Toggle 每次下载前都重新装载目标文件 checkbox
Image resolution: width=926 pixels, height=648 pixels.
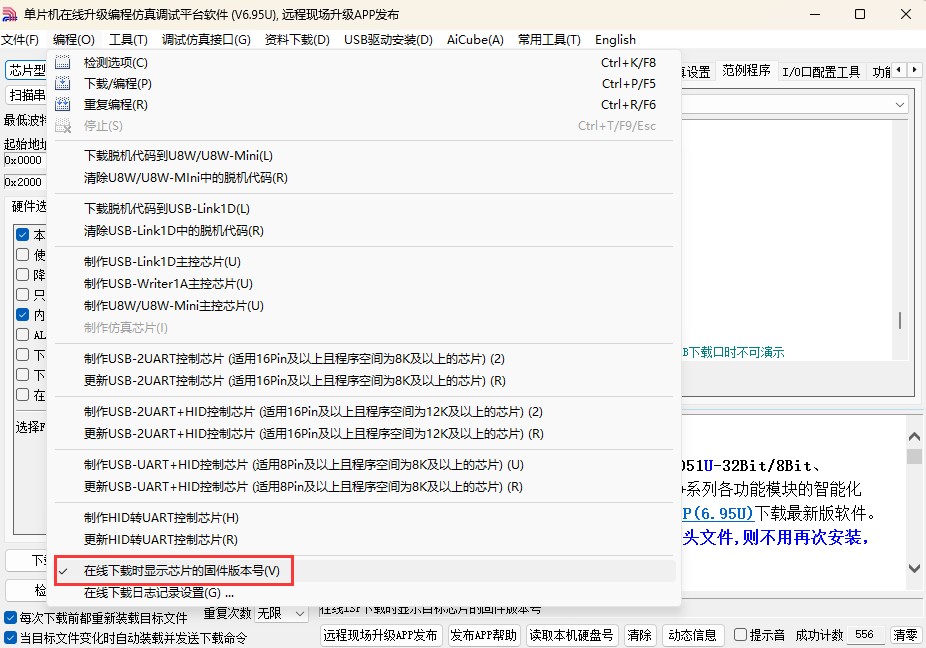coord(10,618)
